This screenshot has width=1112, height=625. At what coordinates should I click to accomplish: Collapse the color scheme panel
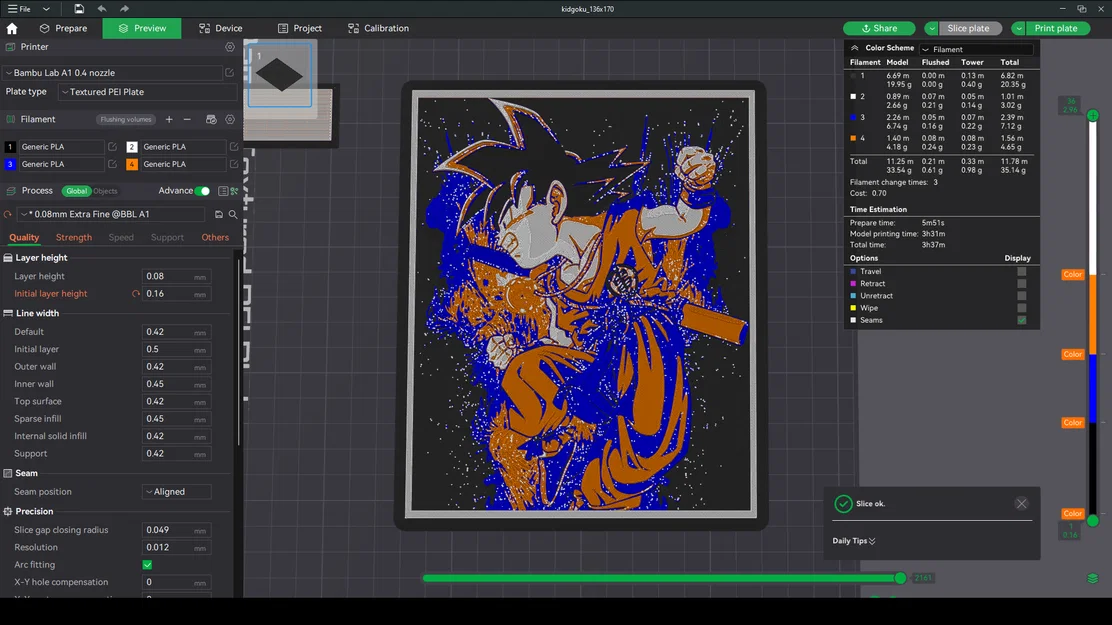855,48
